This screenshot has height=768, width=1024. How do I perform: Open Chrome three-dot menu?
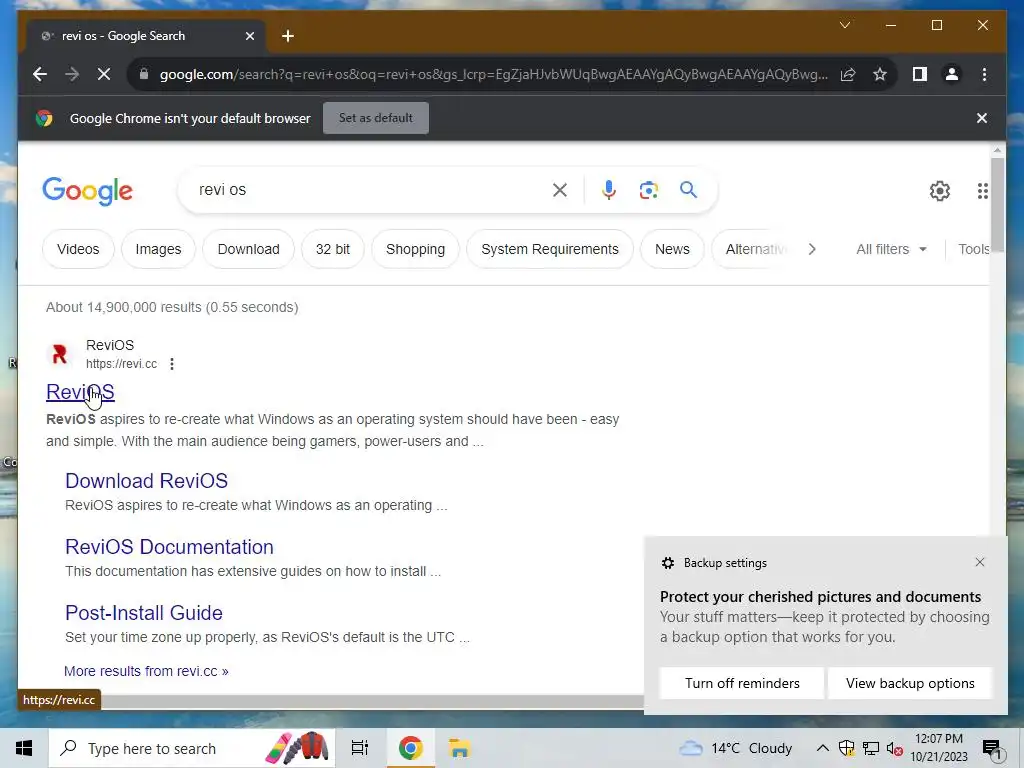[984, 74]
